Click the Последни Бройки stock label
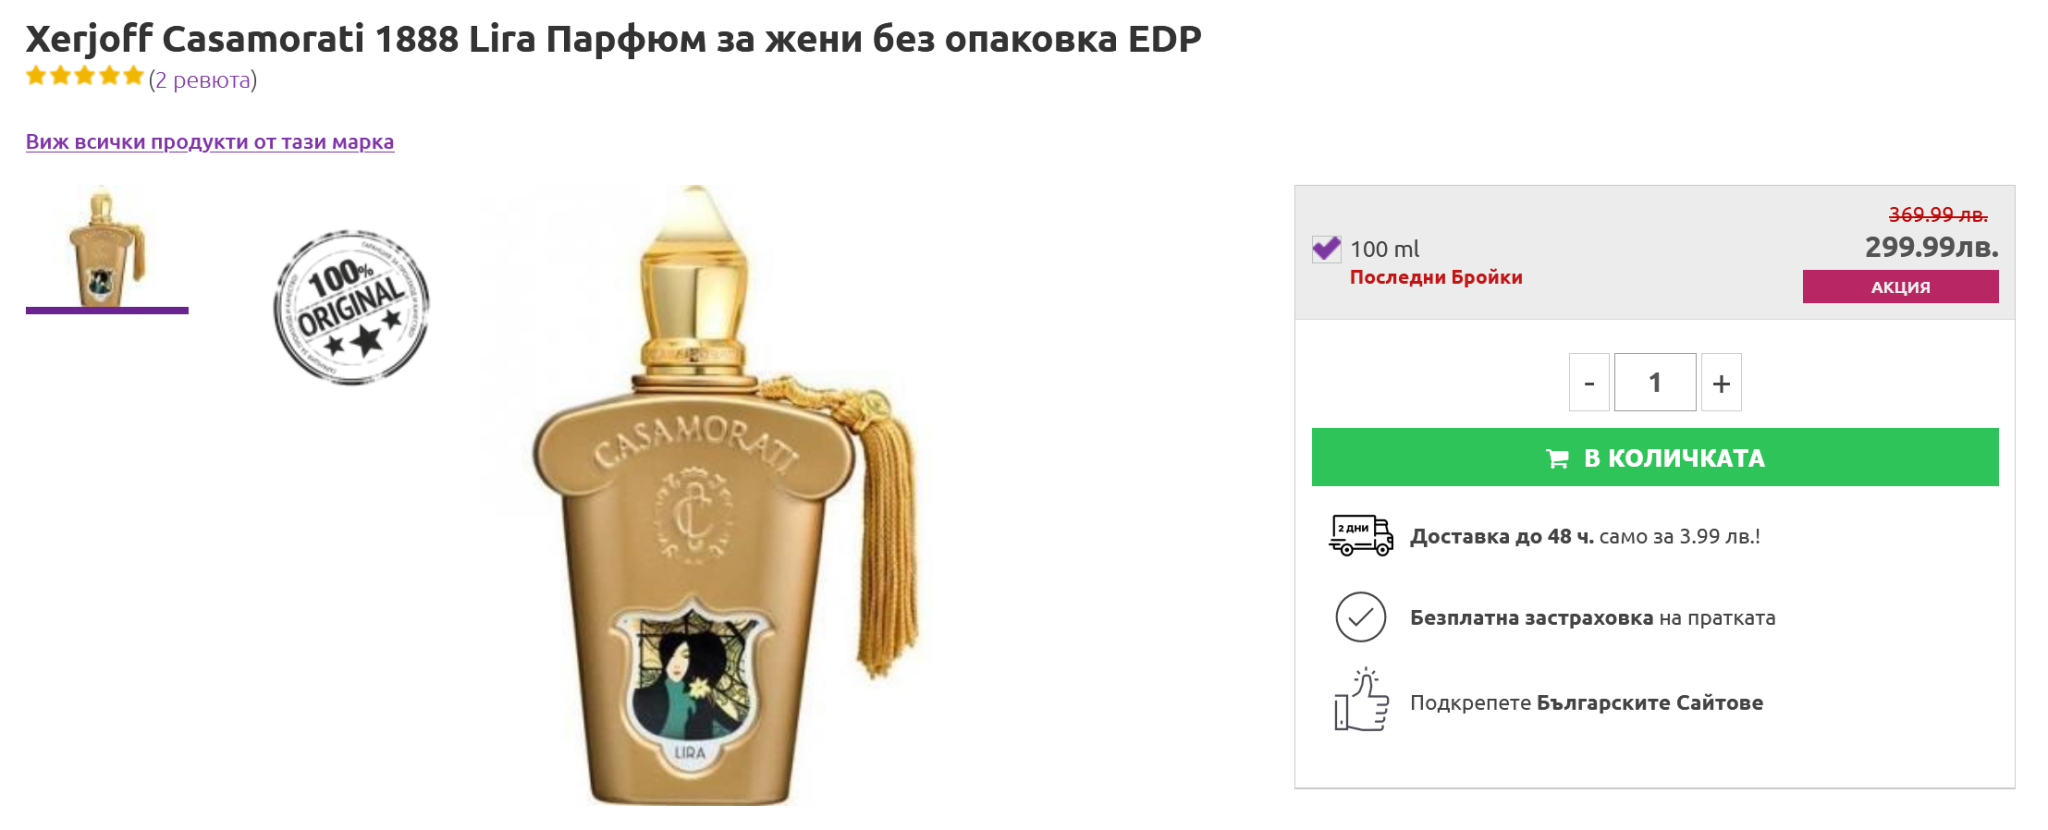 point(1436,277)
